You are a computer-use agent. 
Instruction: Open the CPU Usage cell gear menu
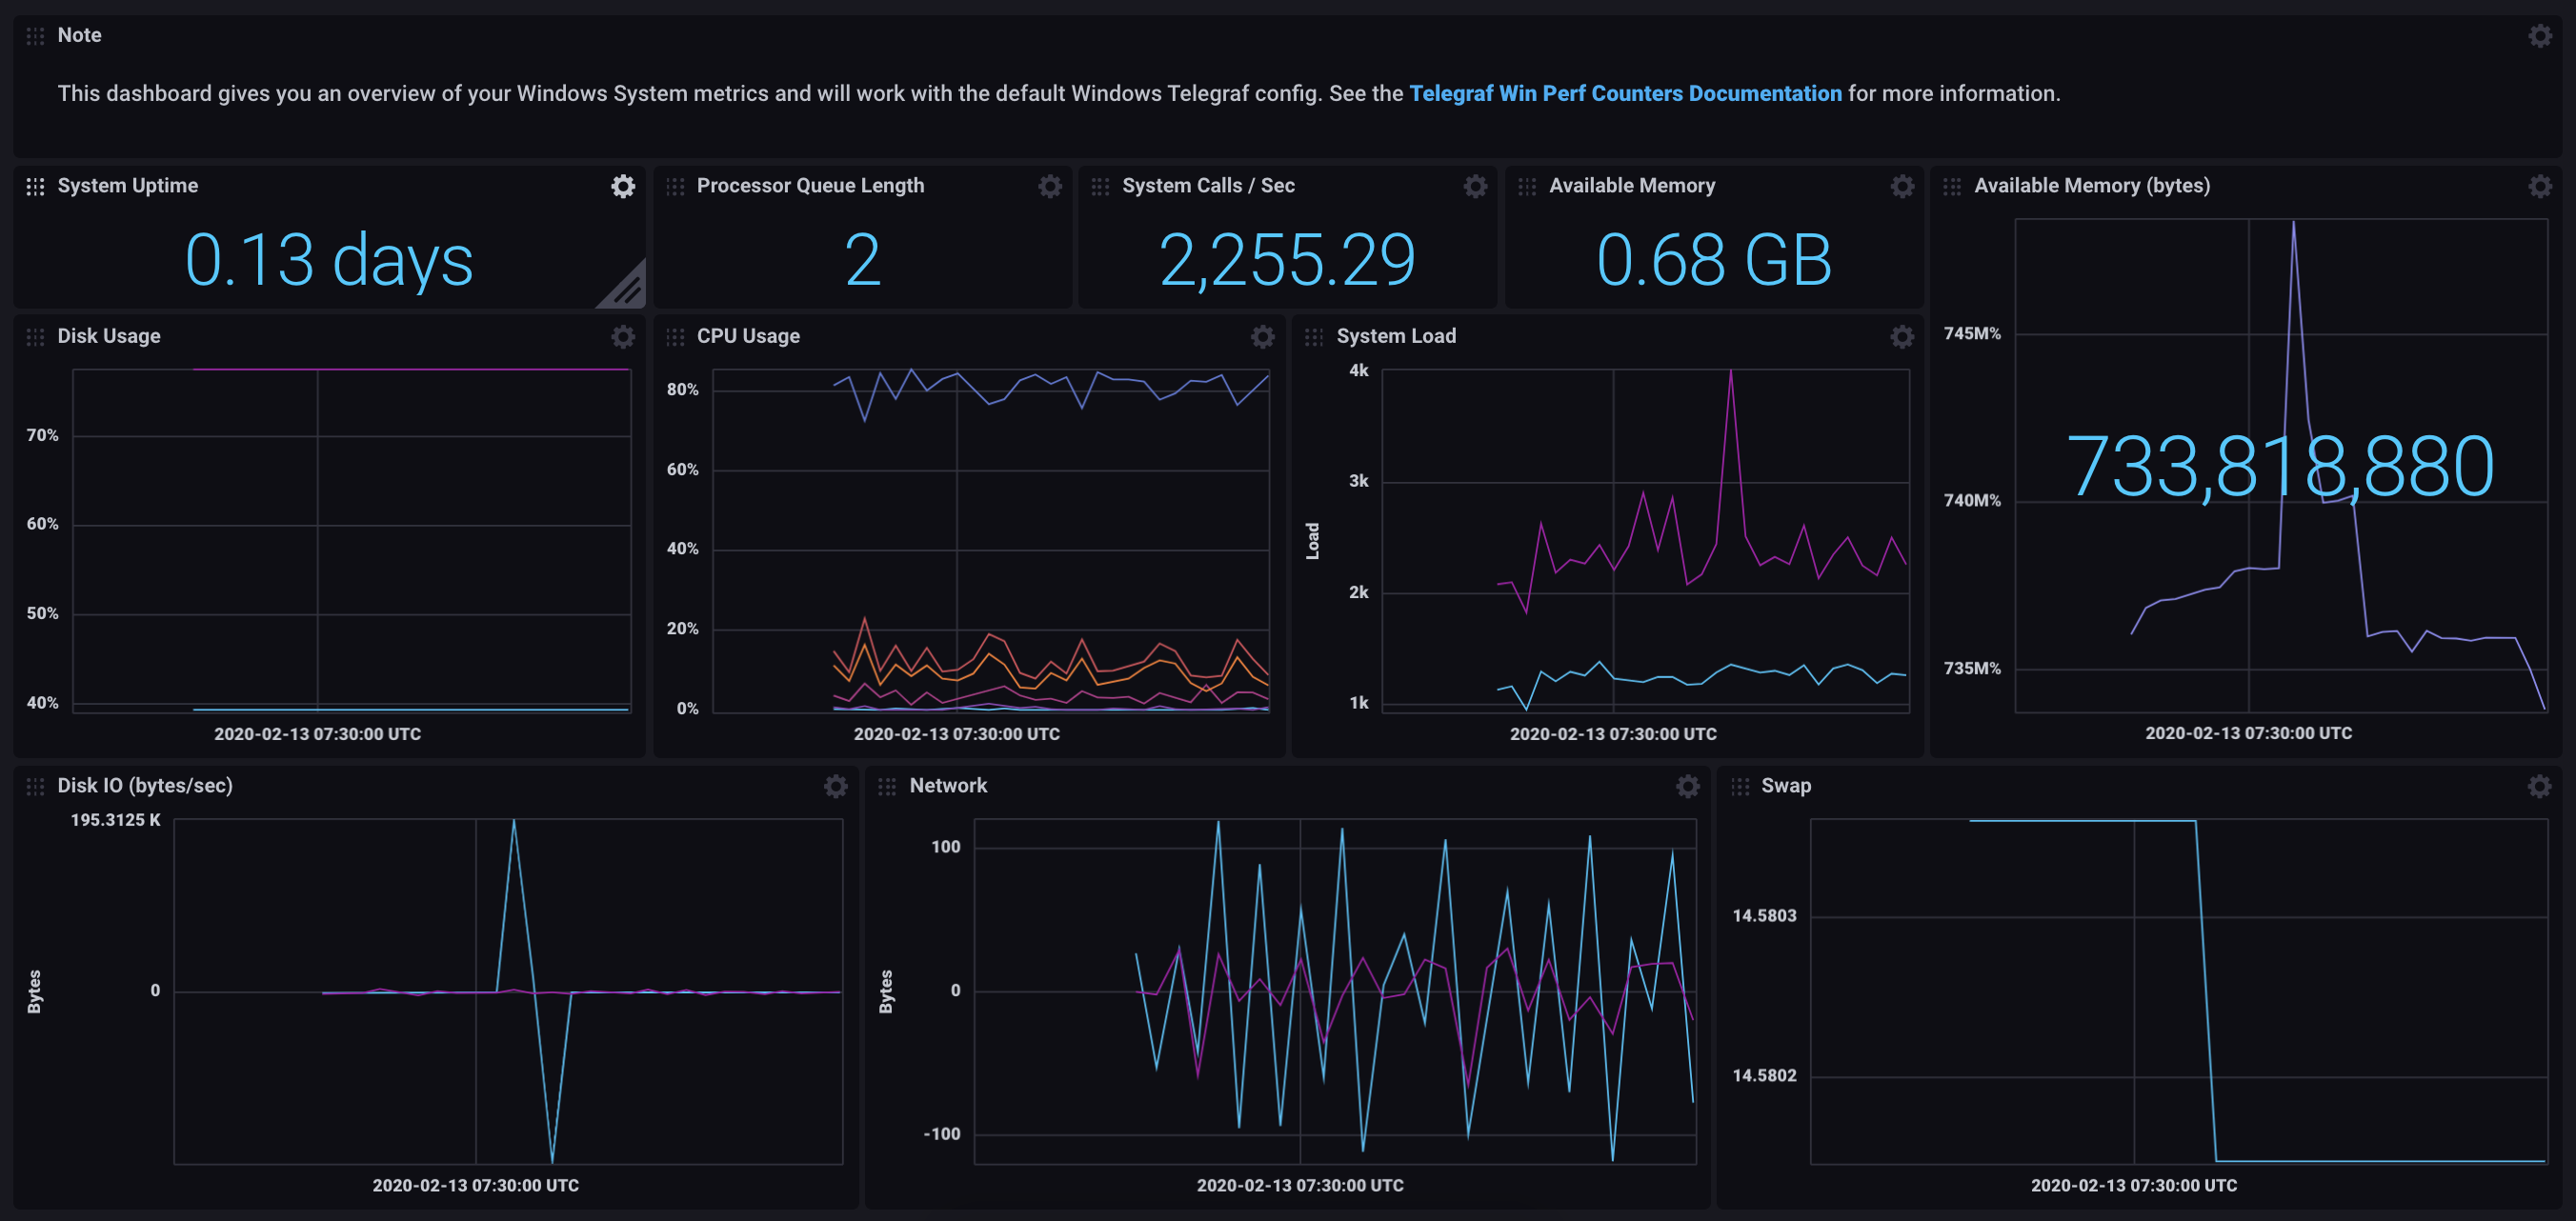1263,337
